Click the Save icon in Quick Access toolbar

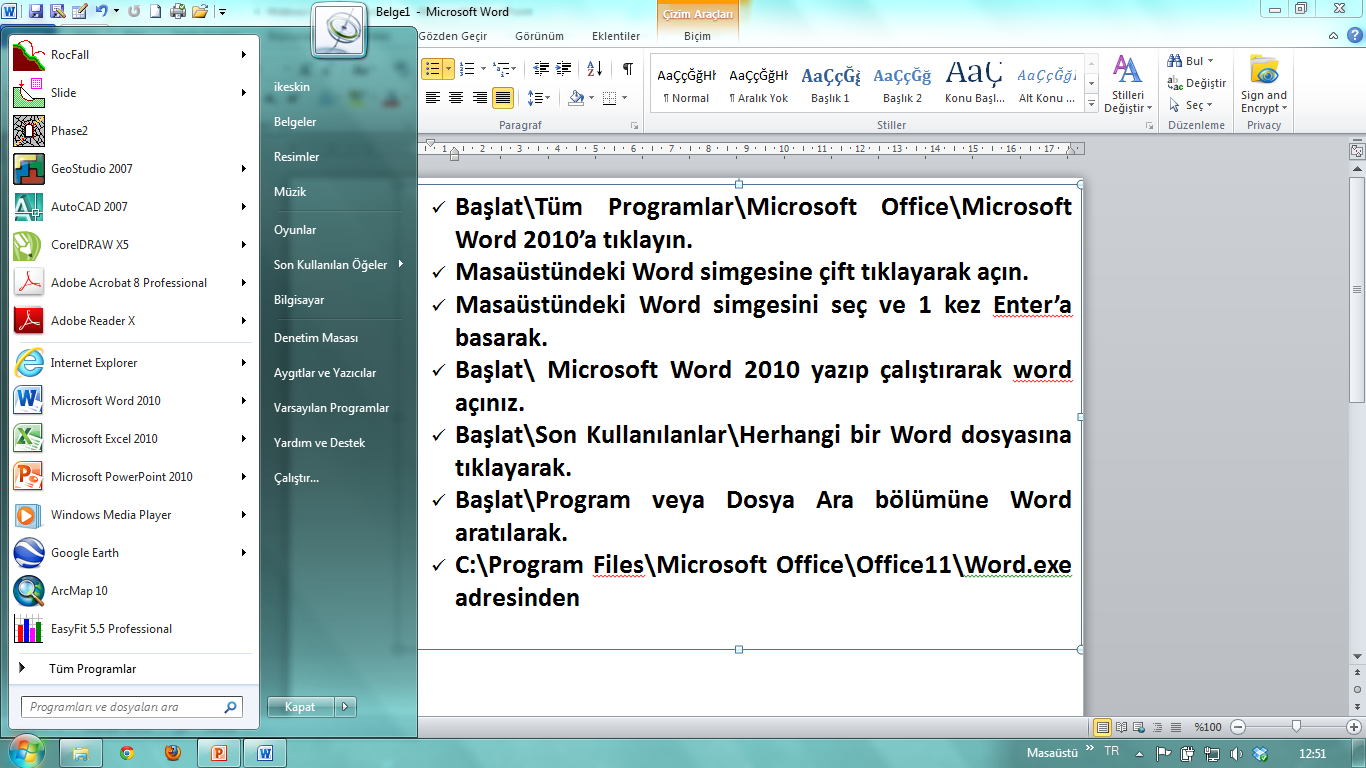click(36, 12)
